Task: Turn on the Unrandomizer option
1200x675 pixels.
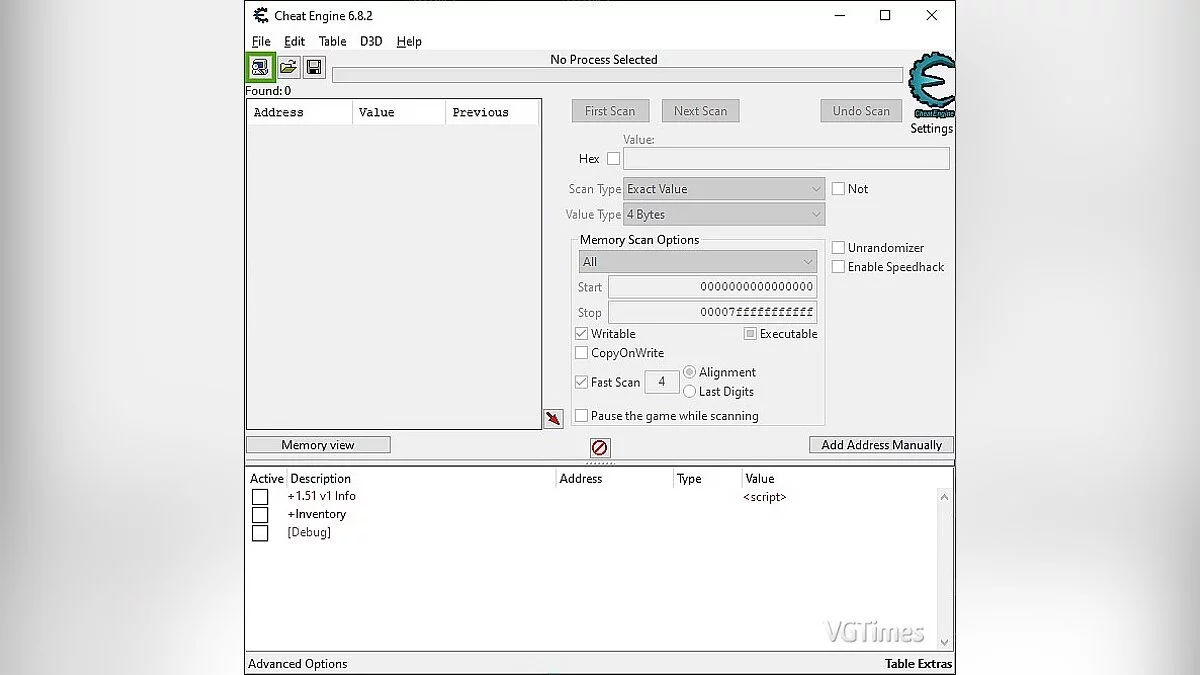Action: point(838,248)
